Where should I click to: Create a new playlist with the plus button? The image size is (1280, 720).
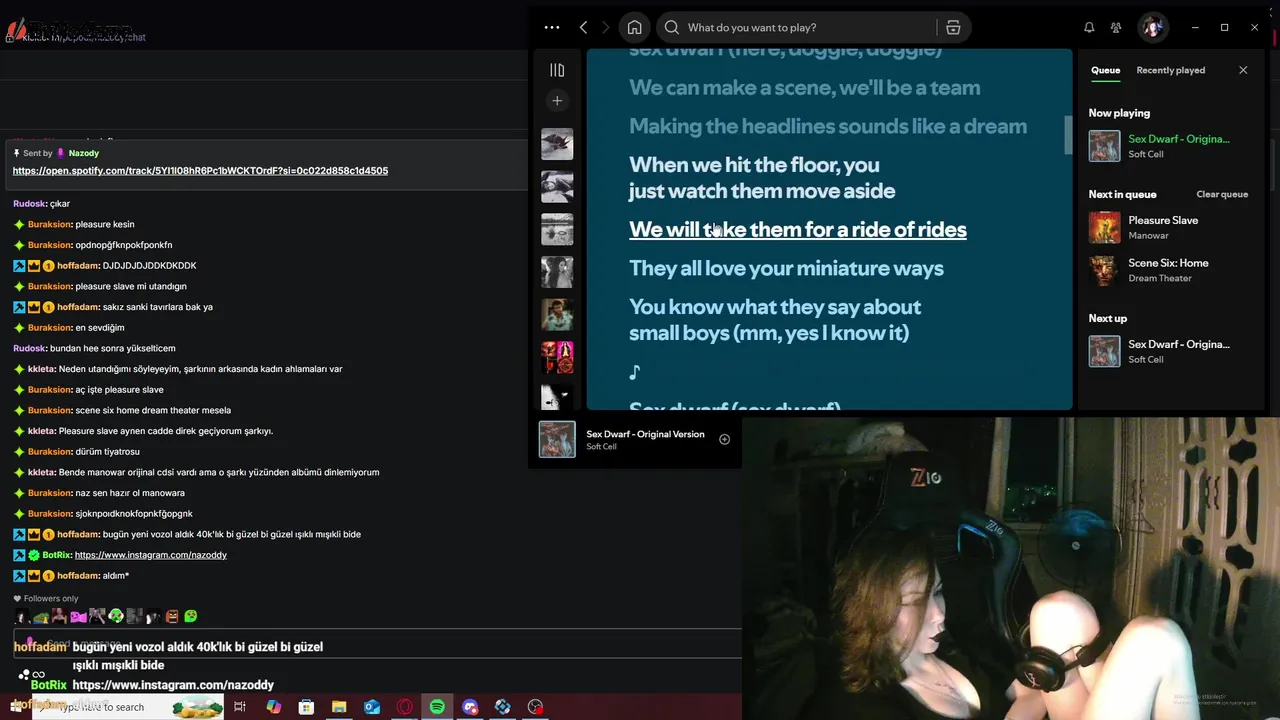pos(557,100)
